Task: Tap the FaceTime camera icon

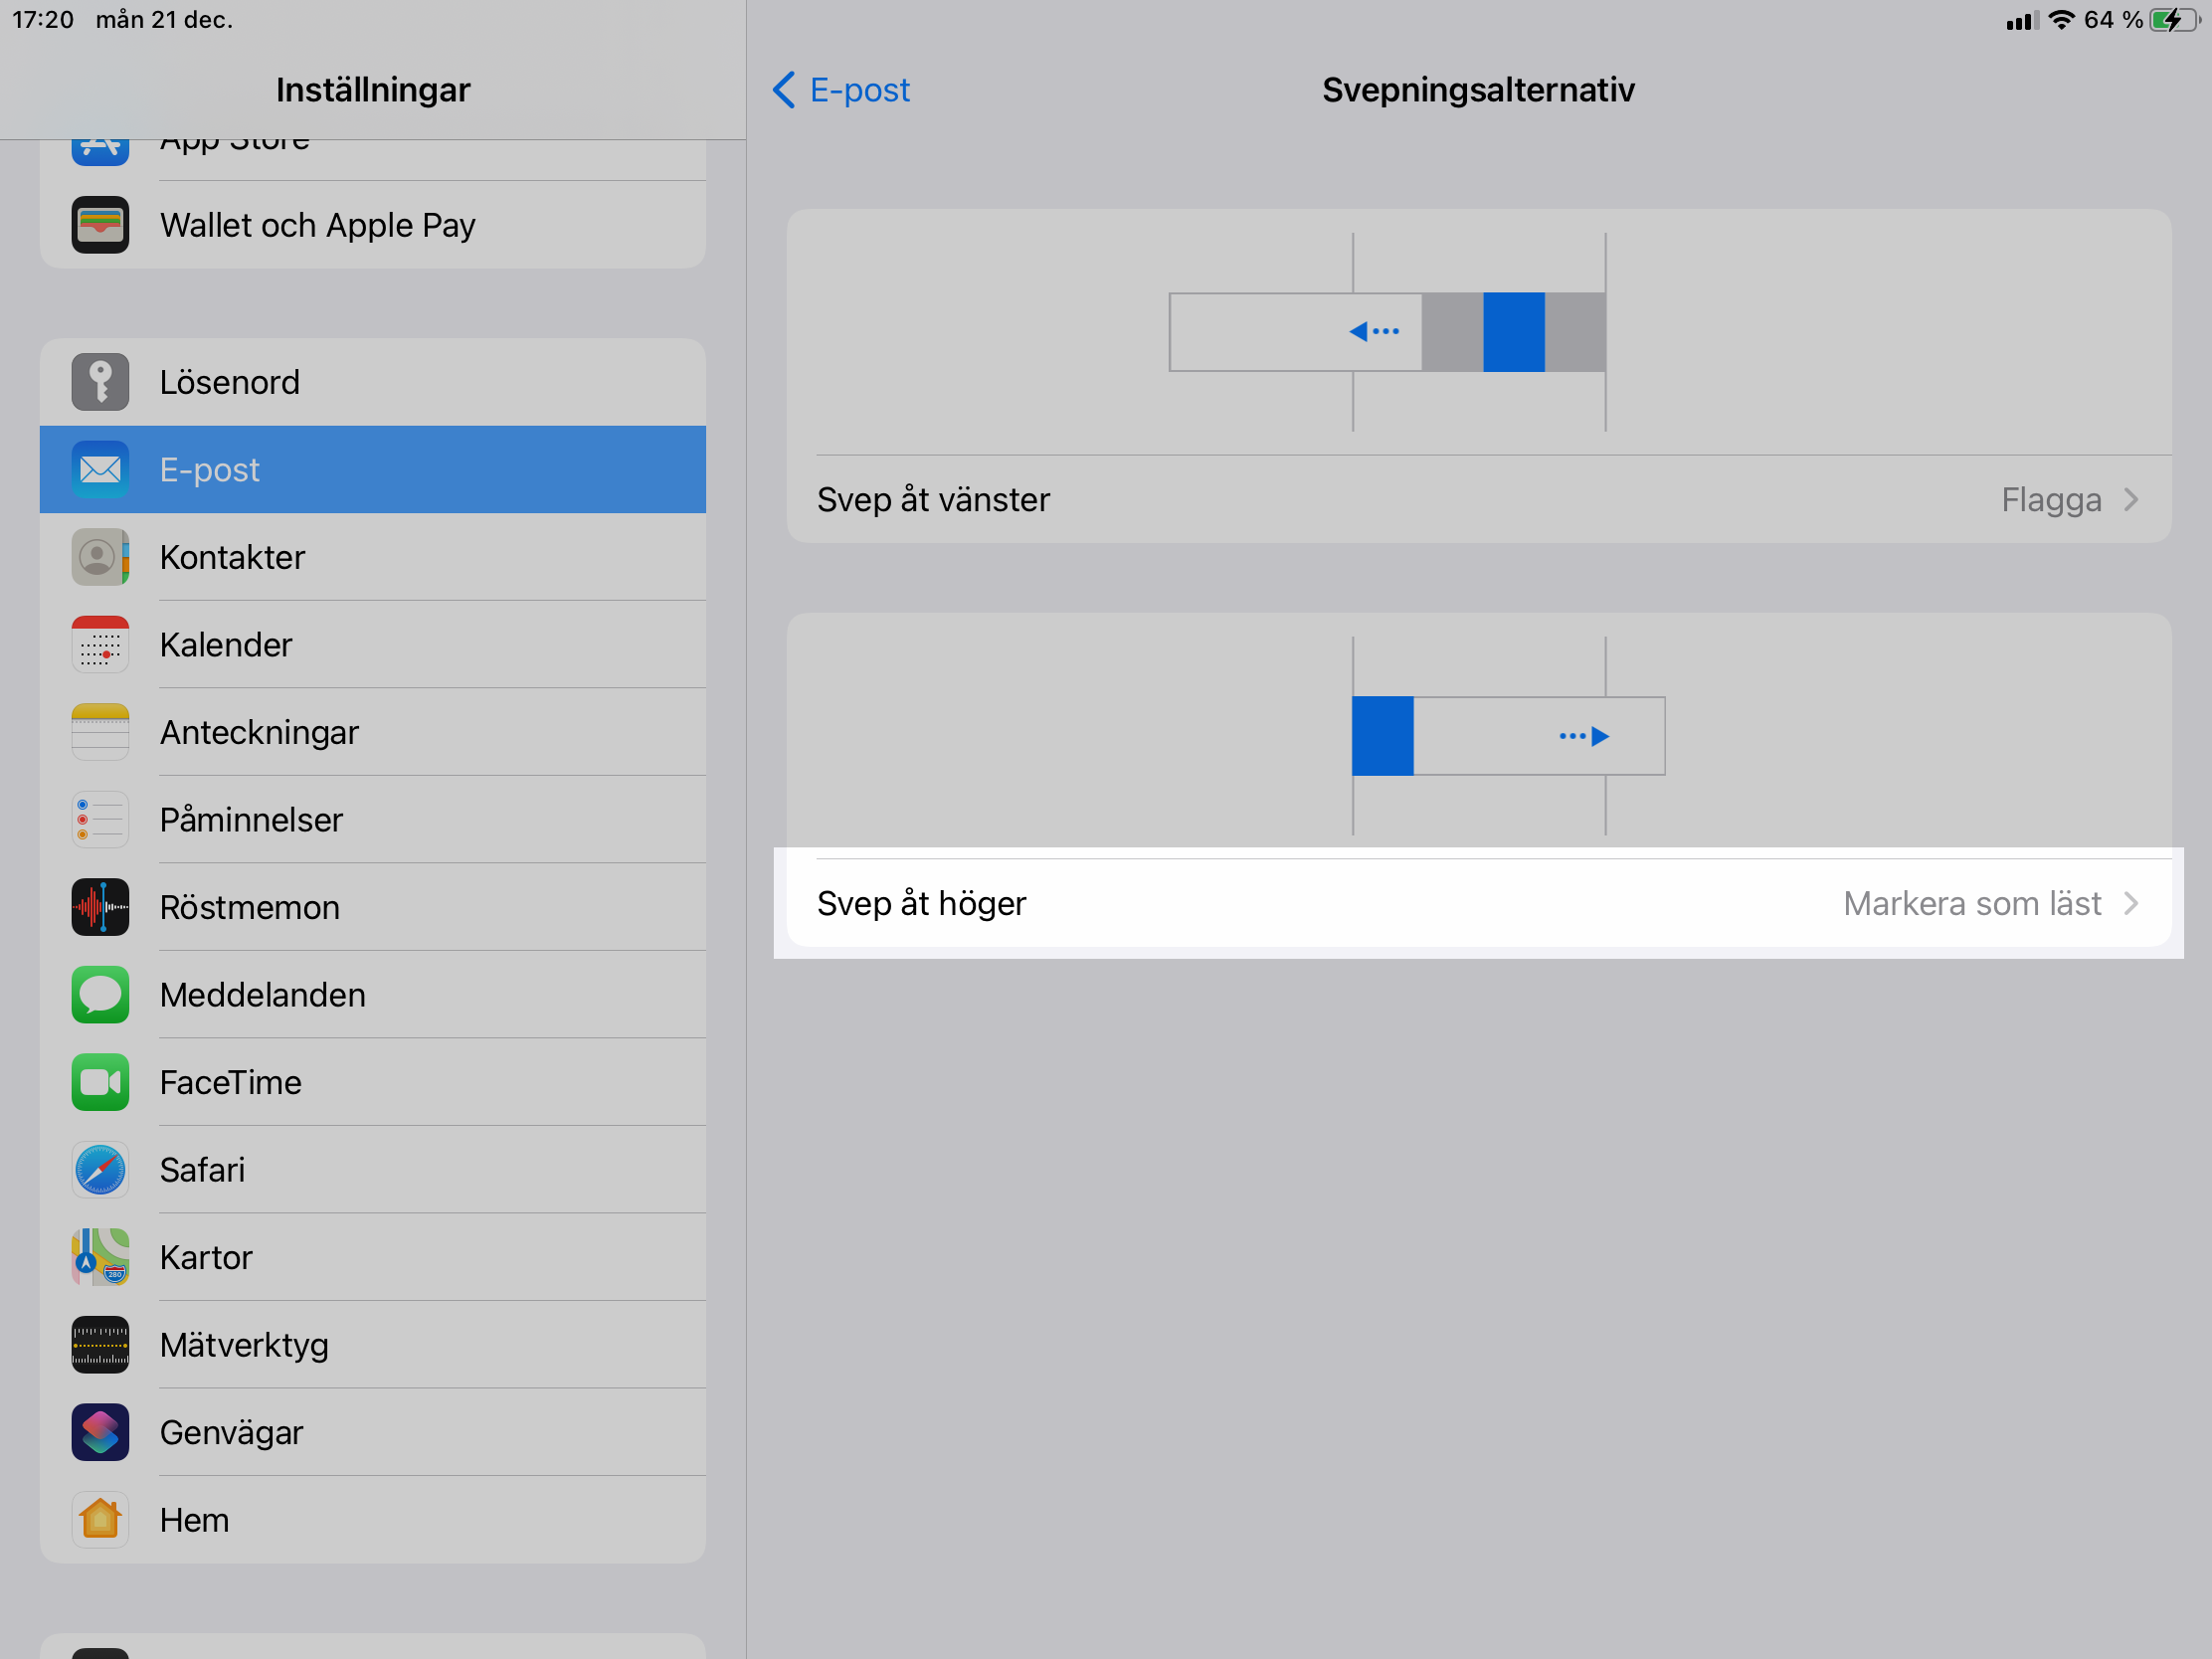Action: pos(100,1082)
